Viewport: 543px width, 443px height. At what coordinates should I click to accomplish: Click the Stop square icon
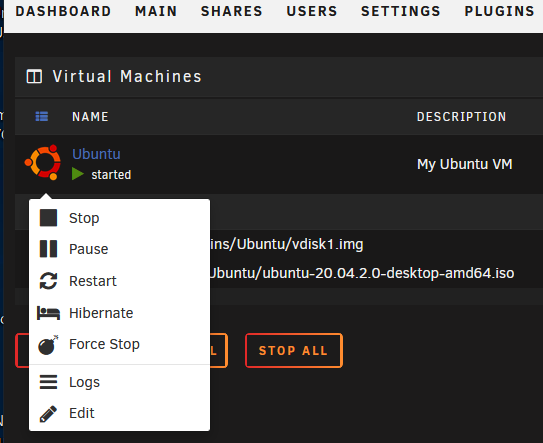[x=48, y=218]
